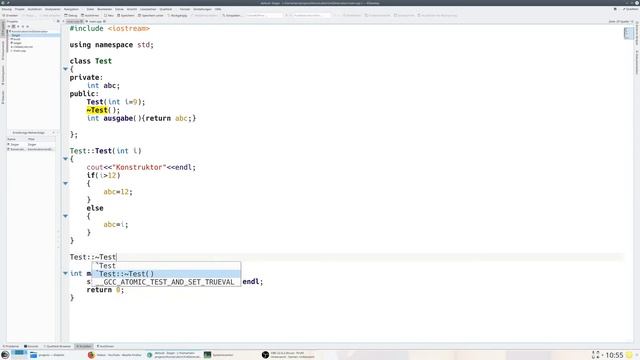
Task: Collapse the class Test body fold arrow
Action: coord(65,69)
